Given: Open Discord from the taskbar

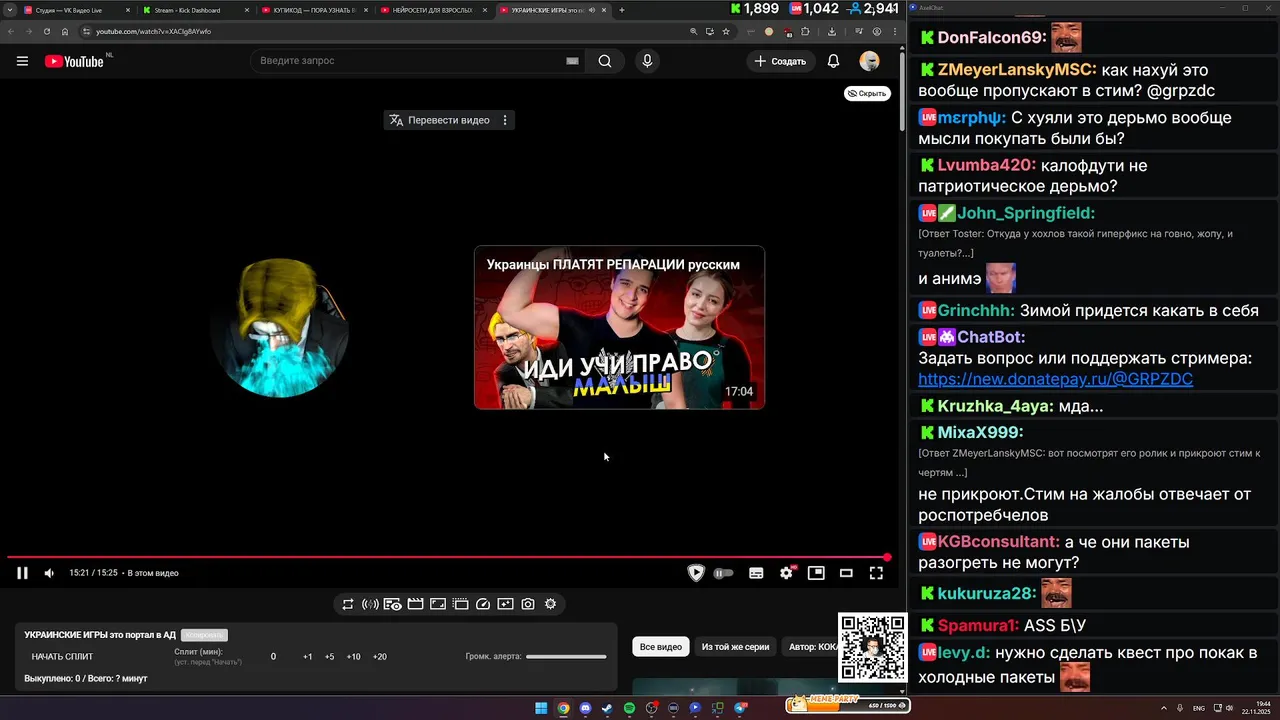Looking at the screenshot, I should click(x=585, y=708).
